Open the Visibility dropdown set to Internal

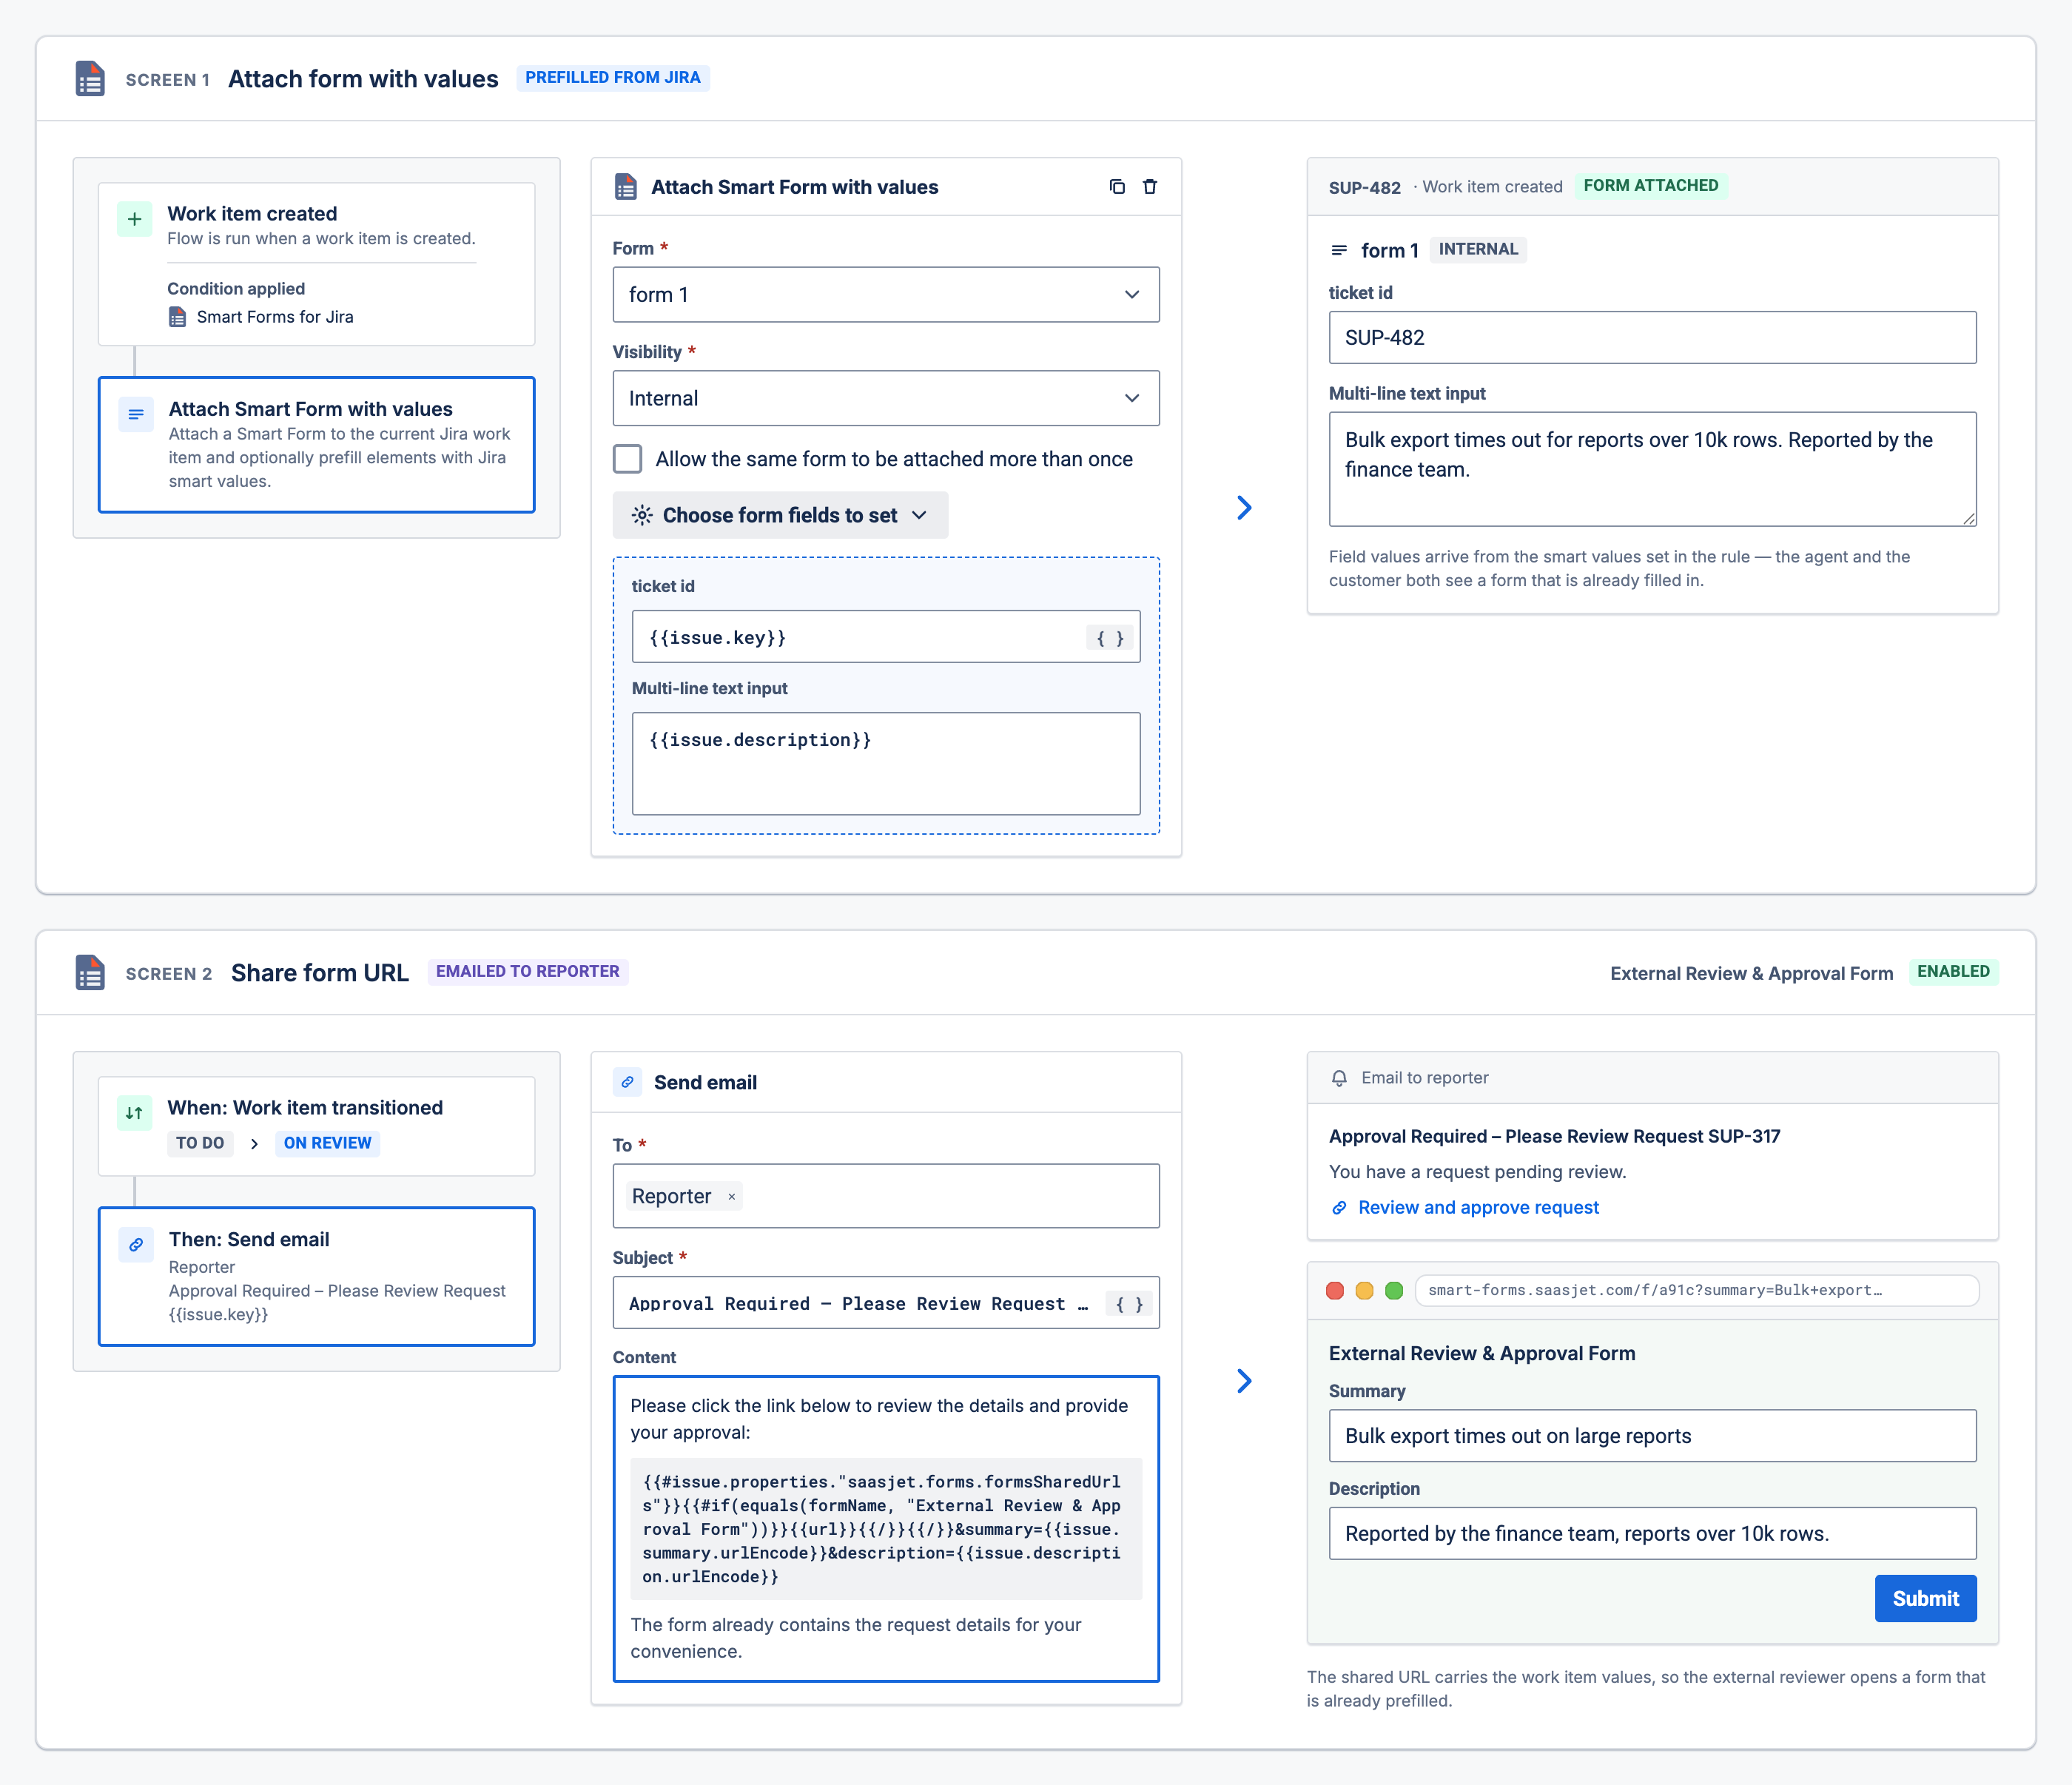pos(886,398)
